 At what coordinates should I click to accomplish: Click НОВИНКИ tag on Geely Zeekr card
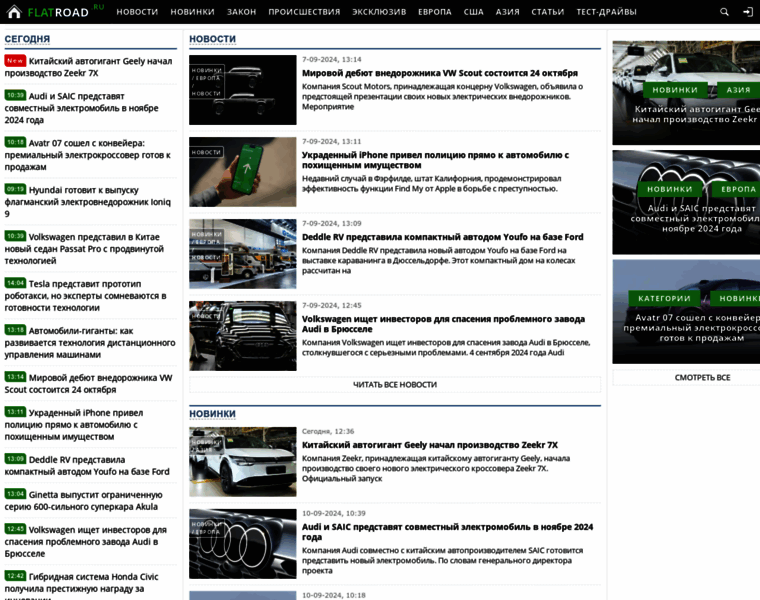tap(675, 90)
